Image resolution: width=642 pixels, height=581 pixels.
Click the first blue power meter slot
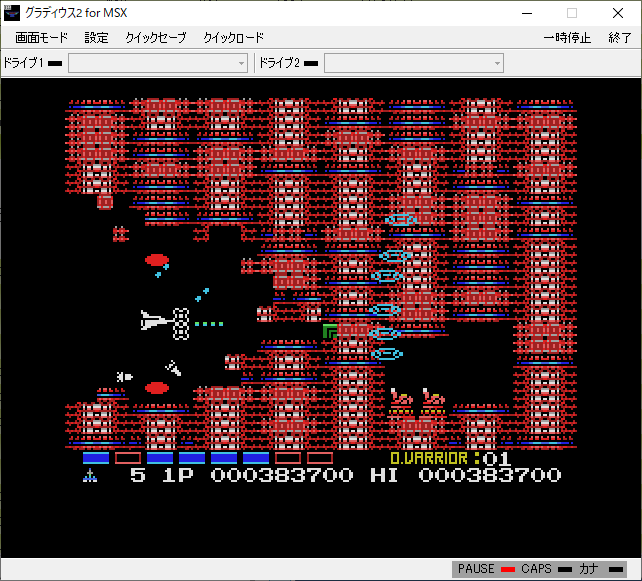[96, 458]
